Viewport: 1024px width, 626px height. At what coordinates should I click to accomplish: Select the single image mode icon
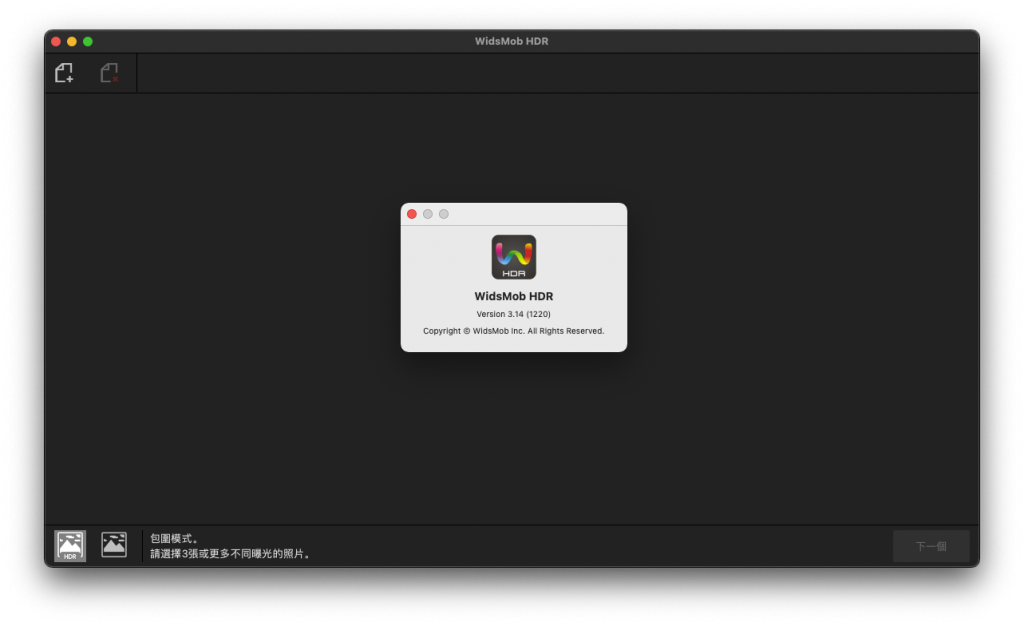(114, 544)
